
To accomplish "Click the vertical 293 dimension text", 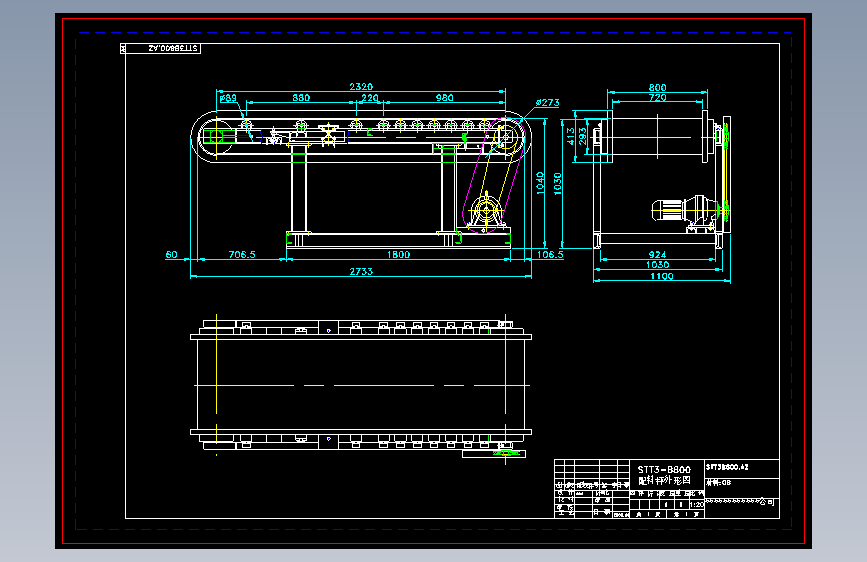I will click(582, 137).
